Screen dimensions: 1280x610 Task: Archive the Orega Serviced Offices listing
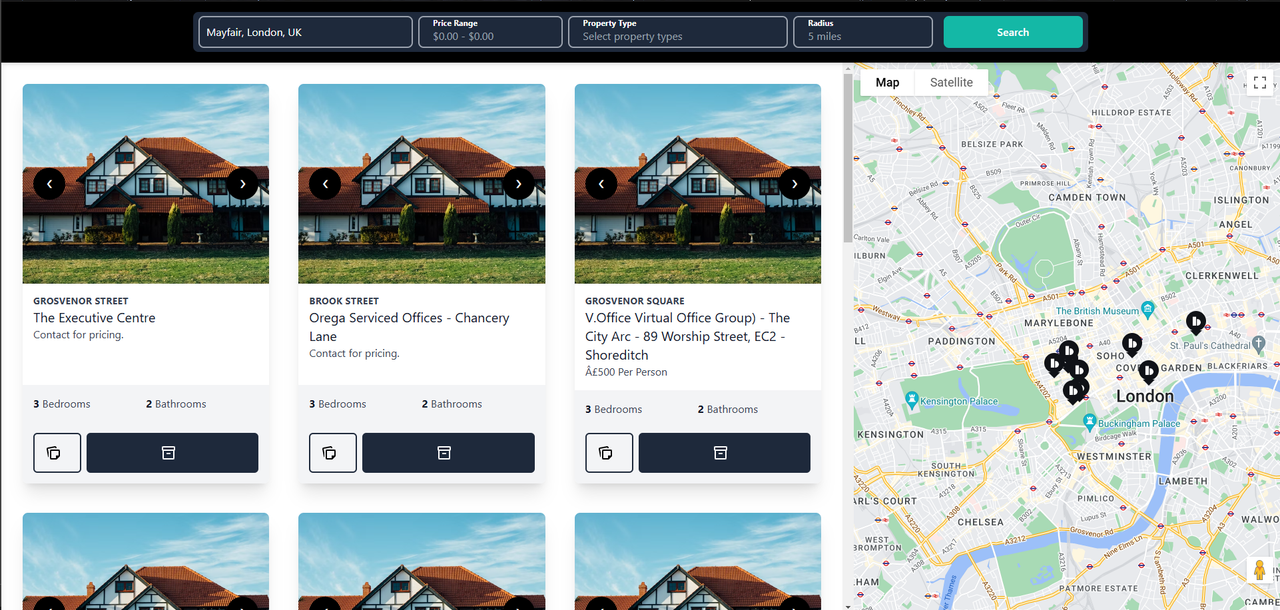tap(448, 453)
